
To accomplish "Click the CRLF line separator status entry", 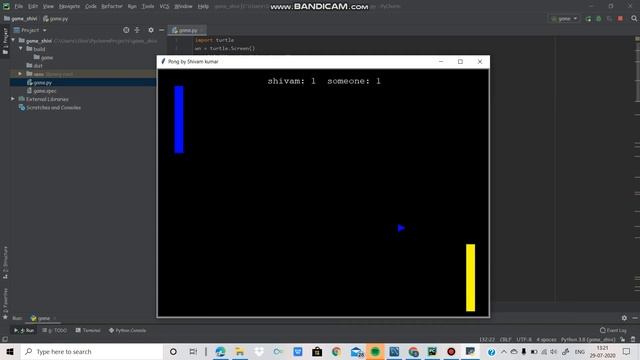I will coord(505,340).
